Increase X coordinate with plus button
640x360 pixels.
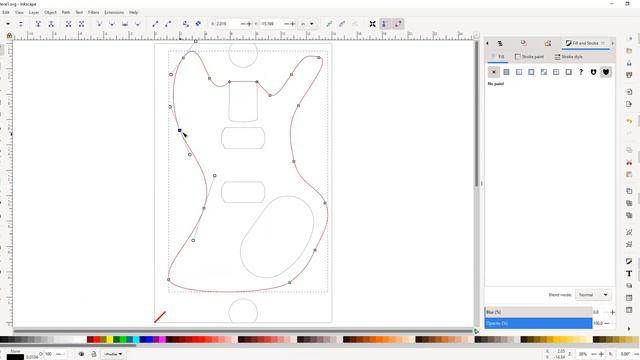[249, 24]
